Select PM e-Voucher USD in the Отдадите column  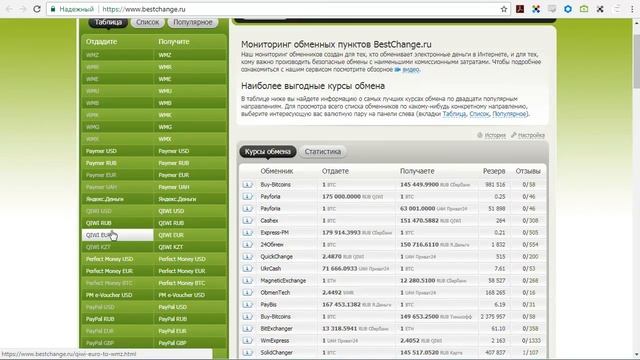118,295
